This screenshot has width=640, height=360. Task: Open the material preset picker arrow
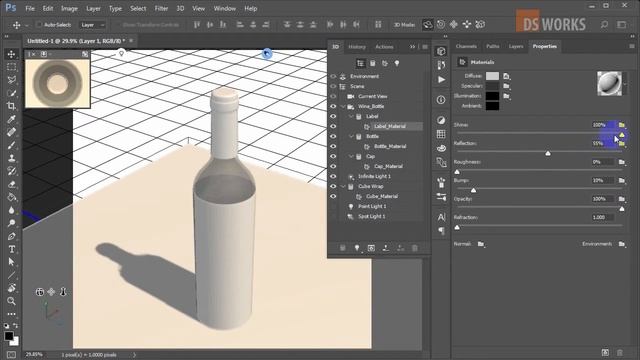point(625,84)
